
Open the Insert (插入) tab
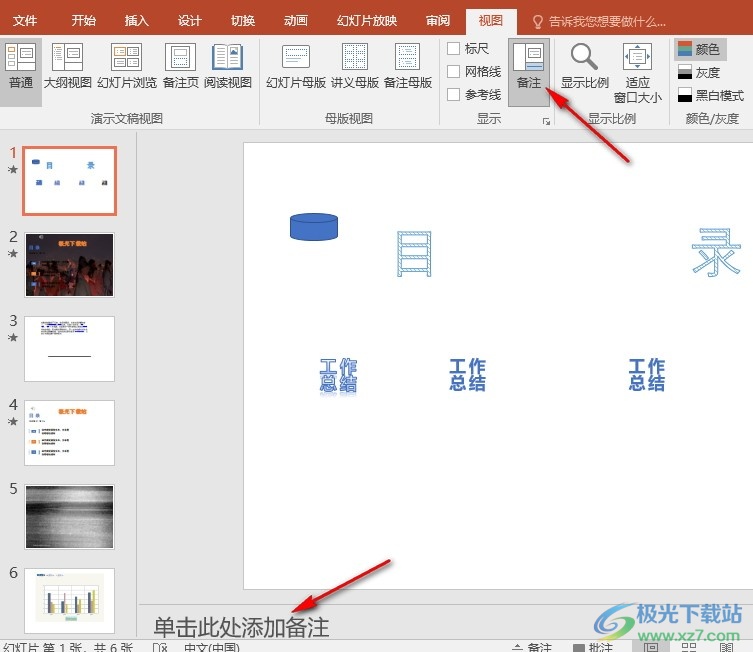click(x=137, y=20)
